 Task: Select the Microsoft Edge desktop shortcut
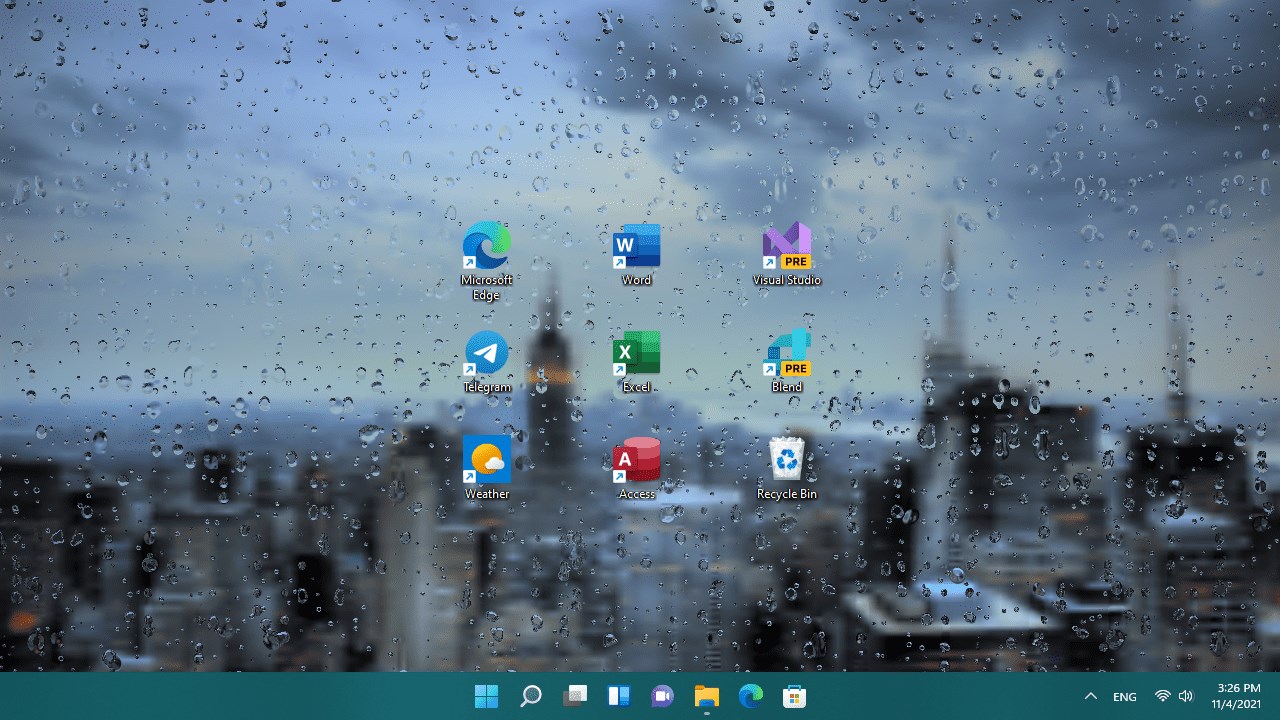(487, 260)
